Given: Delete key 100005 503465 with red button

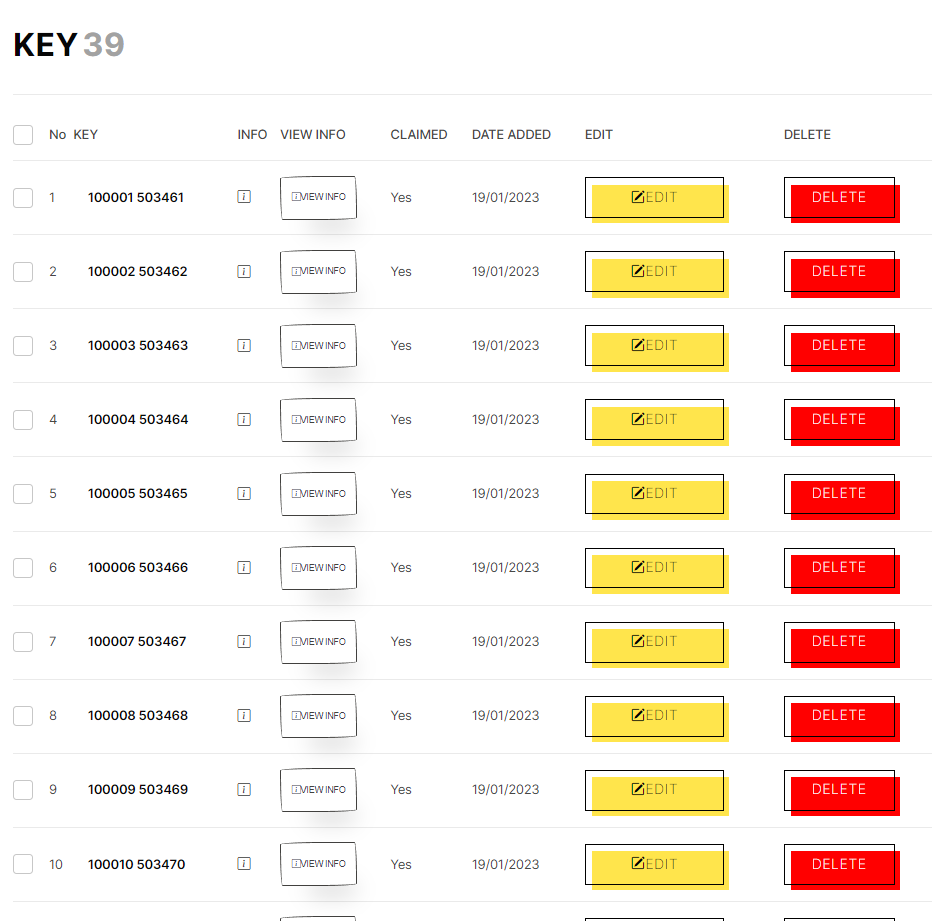Looking at the screenshot, I should click(841, 496).
